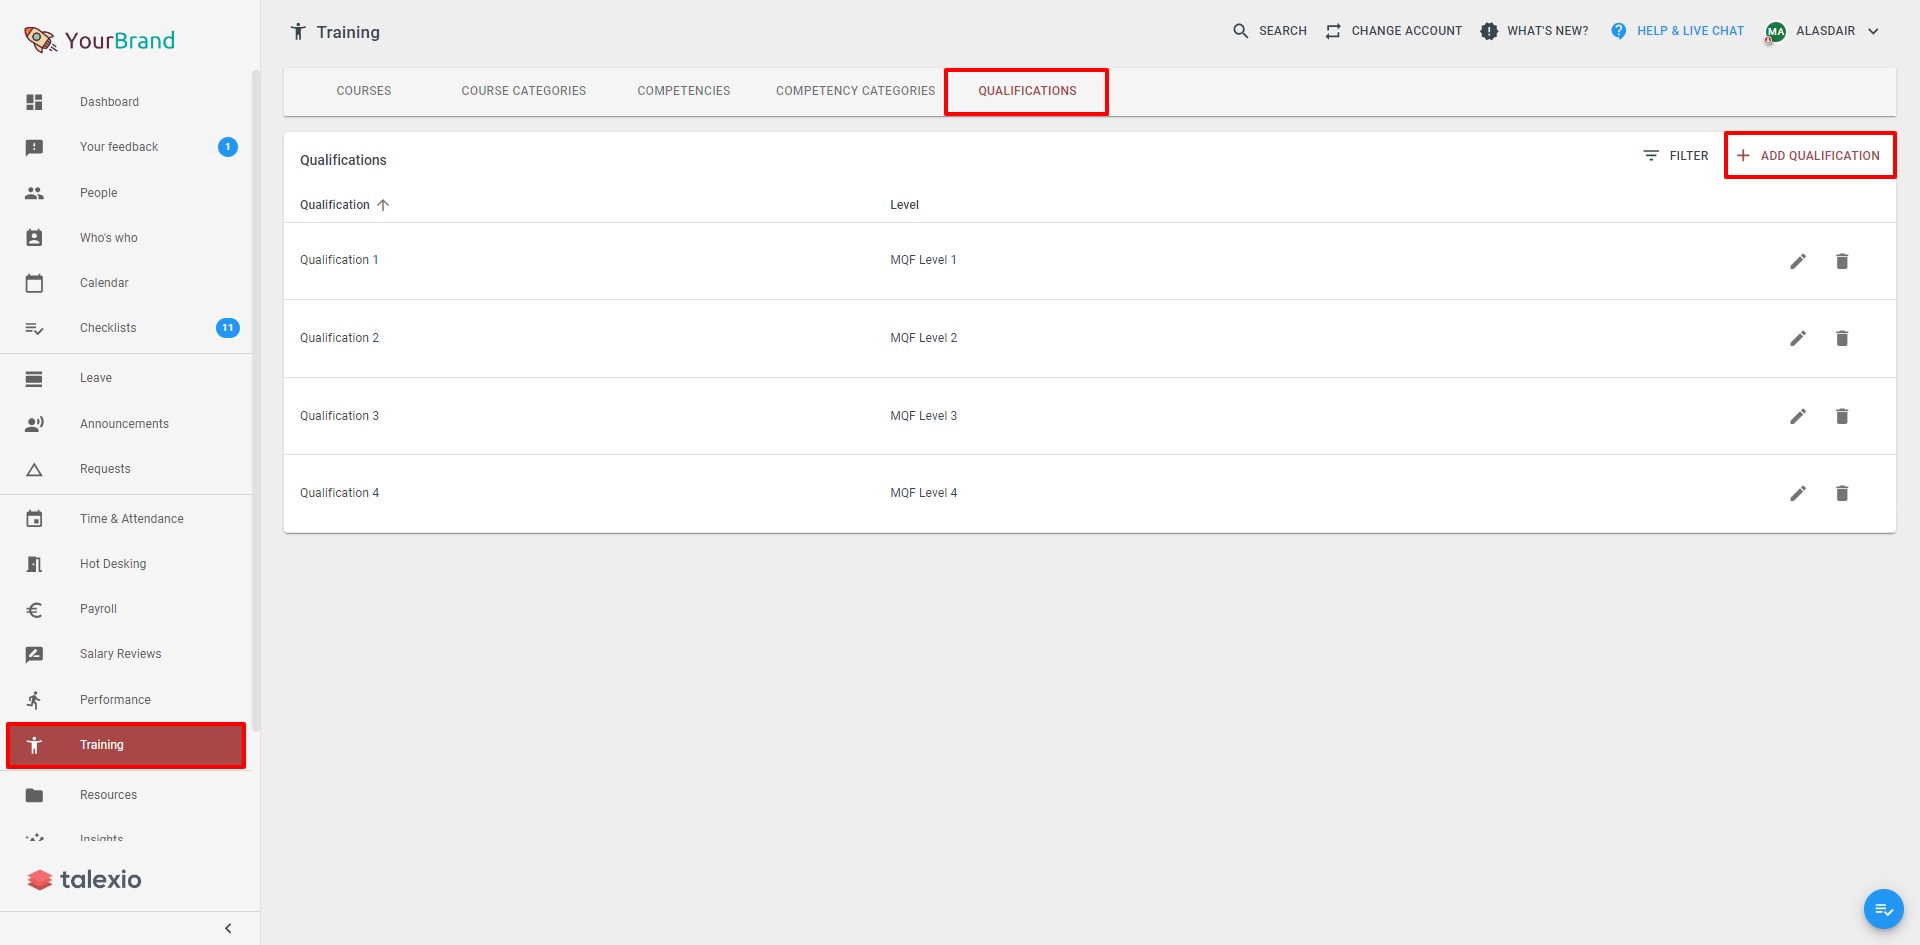Click the Who's who badge icon
The image size is (1920, 945).
(34, 238)
